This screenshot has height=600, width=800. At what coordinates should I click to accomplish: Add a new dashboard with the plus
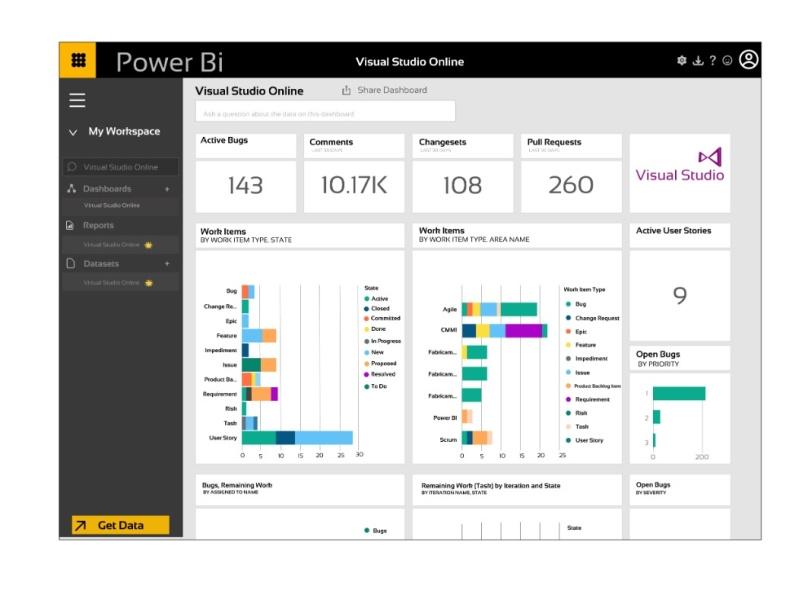[x=166, y=189]
